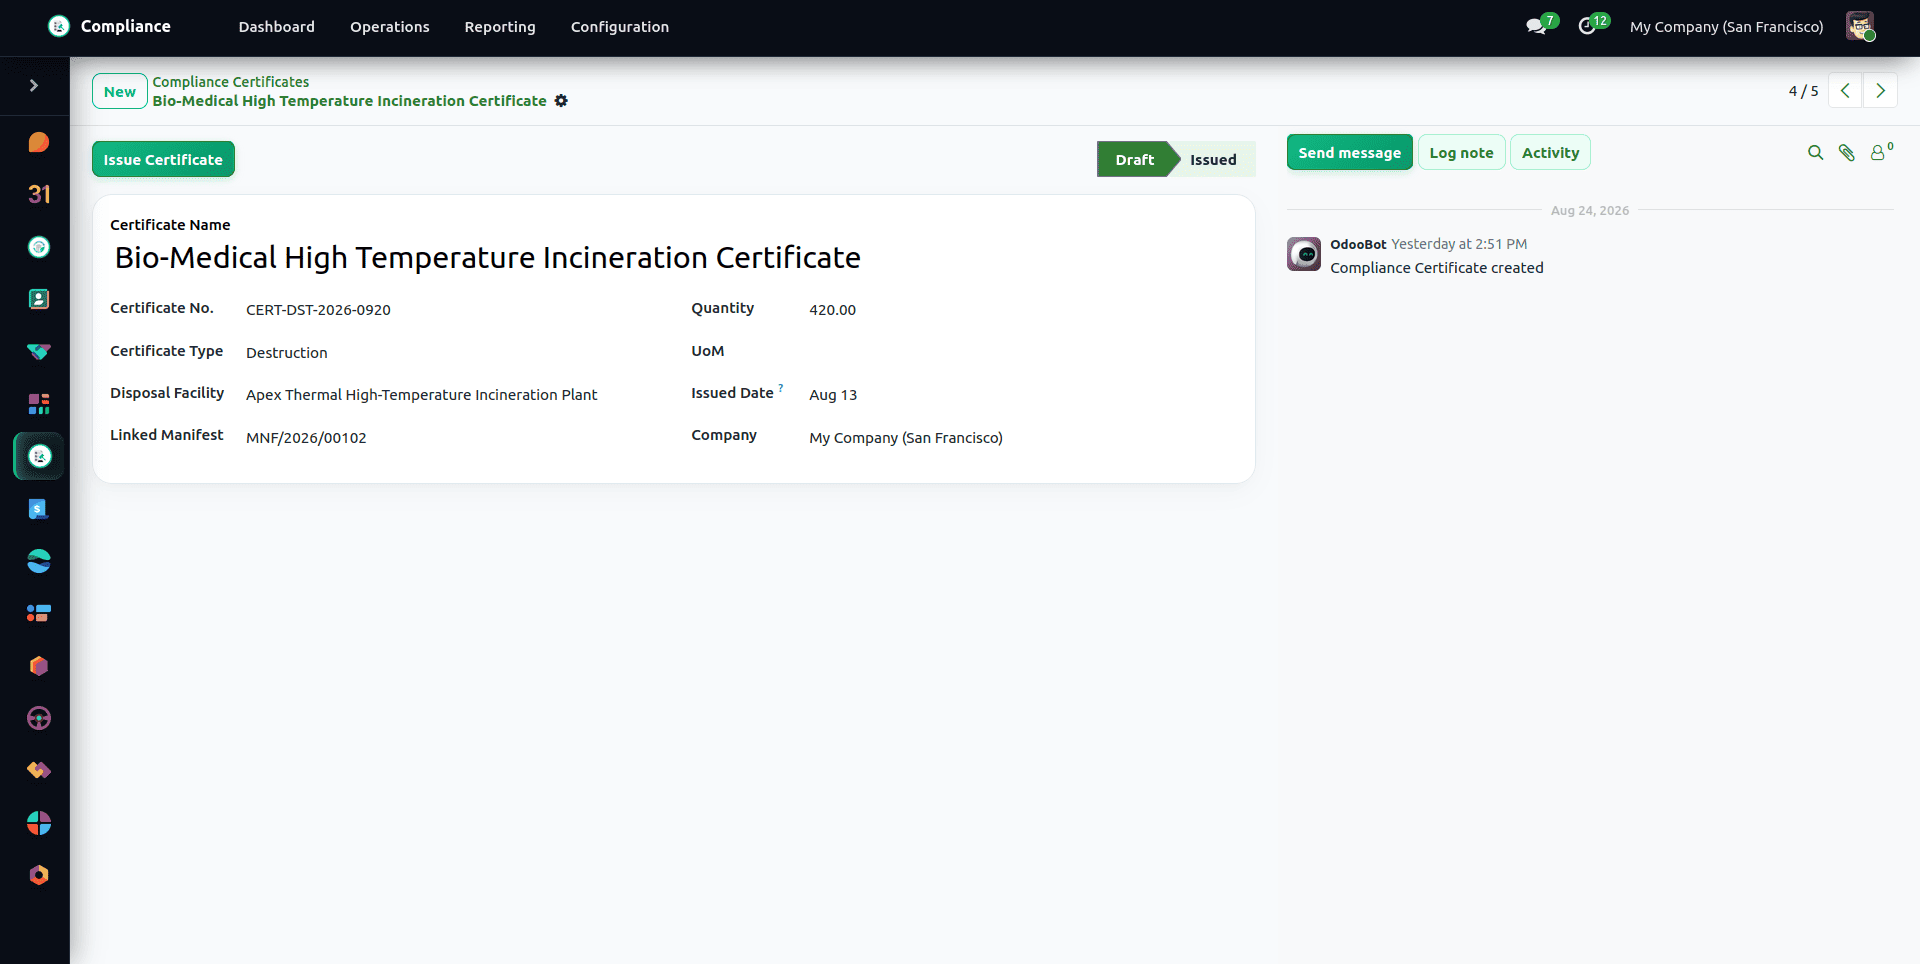
Task: Open the user avatar menu
Action: pyautogui.click(x=1860, y=26)
